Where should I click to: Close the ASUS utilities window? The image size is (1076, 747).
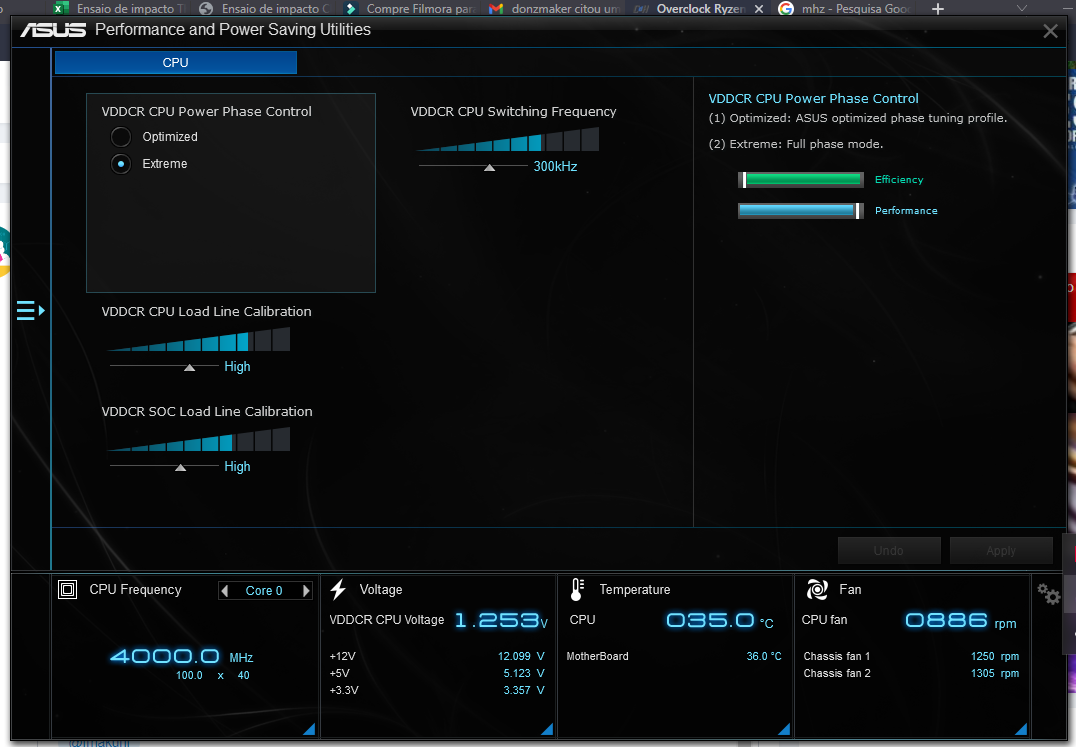[1050, 31]
